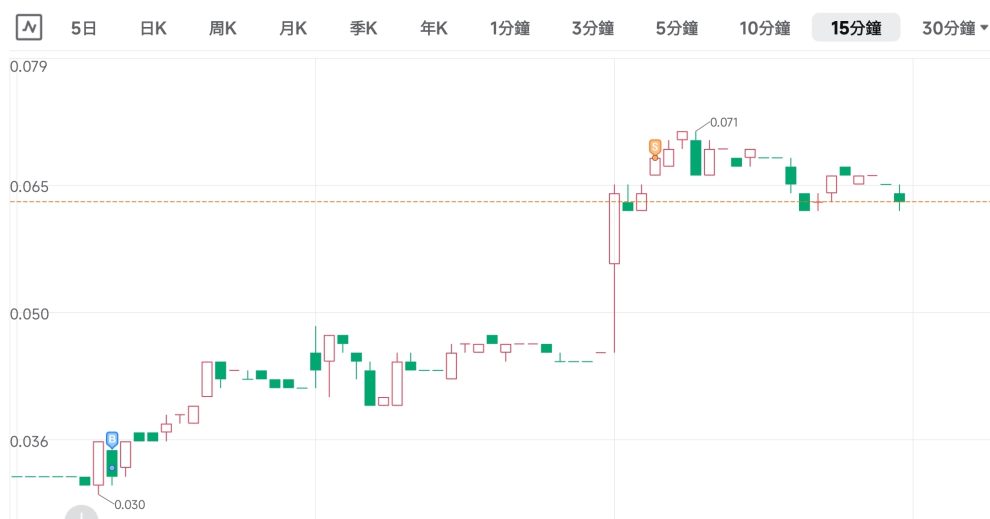
Task: Select the 日K chart tab
Action: 153,28
